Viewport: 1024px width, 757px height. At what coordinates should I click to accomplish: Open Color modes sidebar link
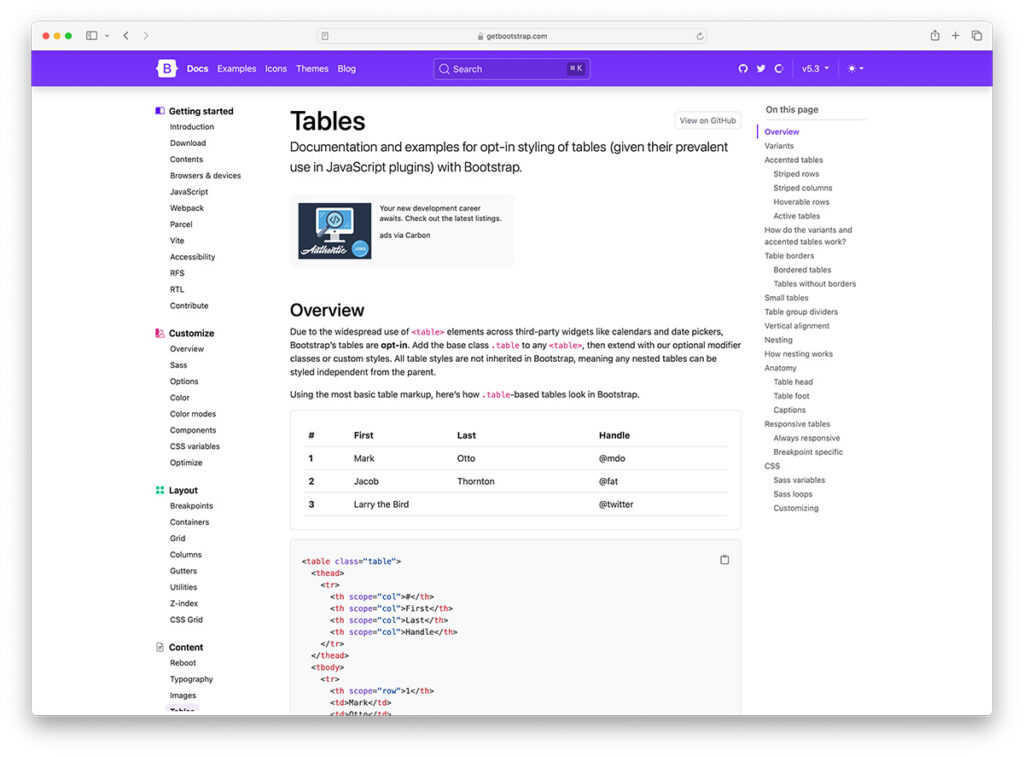pos(193,414)
